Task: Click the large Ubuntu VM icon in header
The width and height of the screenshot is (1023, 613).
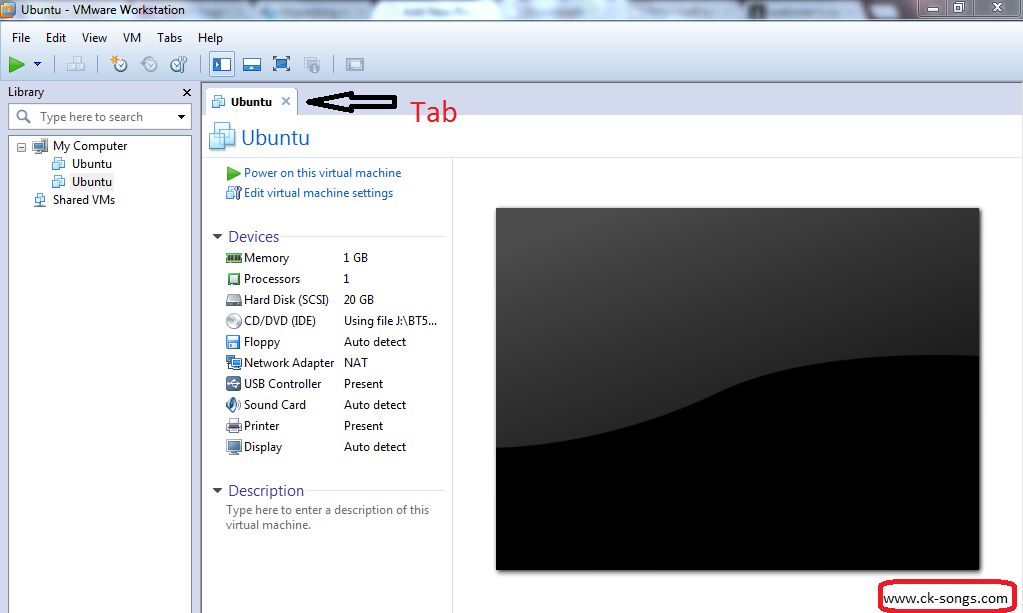Action: pyautogui.click(x=222, y=137)
